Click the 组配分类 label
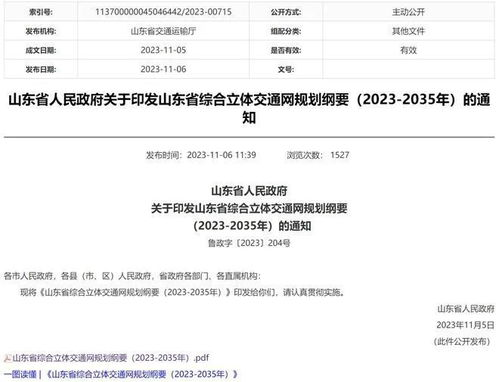 pos(286,31)
